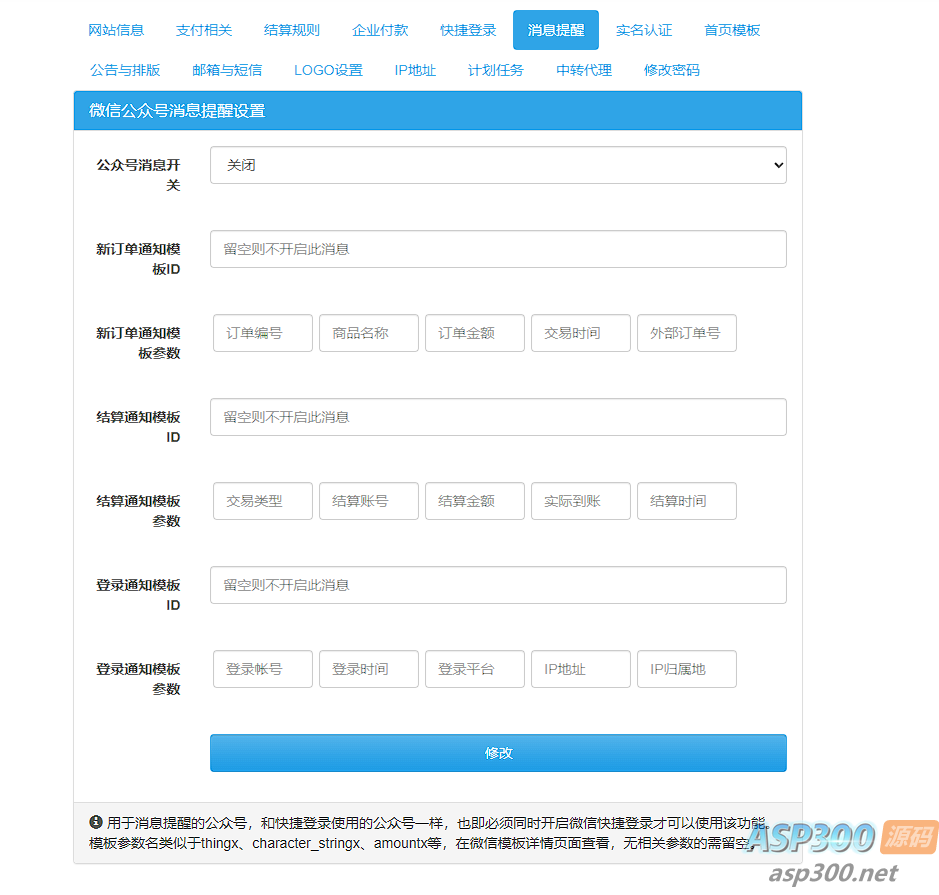Image resolution: width=939 pixels, height=895 pixels.
Task: Focus the IP归属地 parameter field
Action: [686, 669]
